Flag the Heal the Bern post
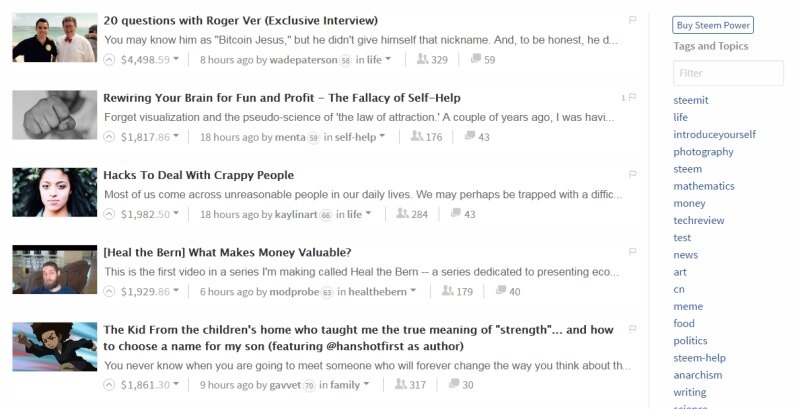Screen dimensions: 800x409 pos(633,251)
